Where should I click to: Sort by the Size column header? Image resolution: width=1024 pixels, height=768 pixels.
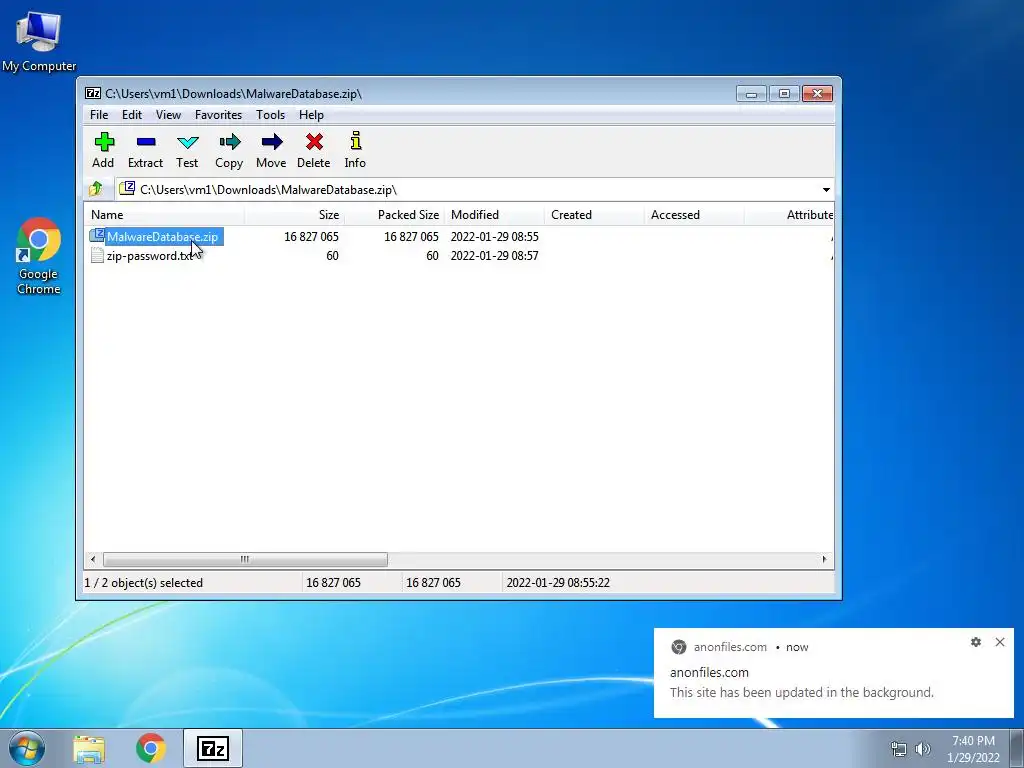pyautogui.click(x=295, y=215)
